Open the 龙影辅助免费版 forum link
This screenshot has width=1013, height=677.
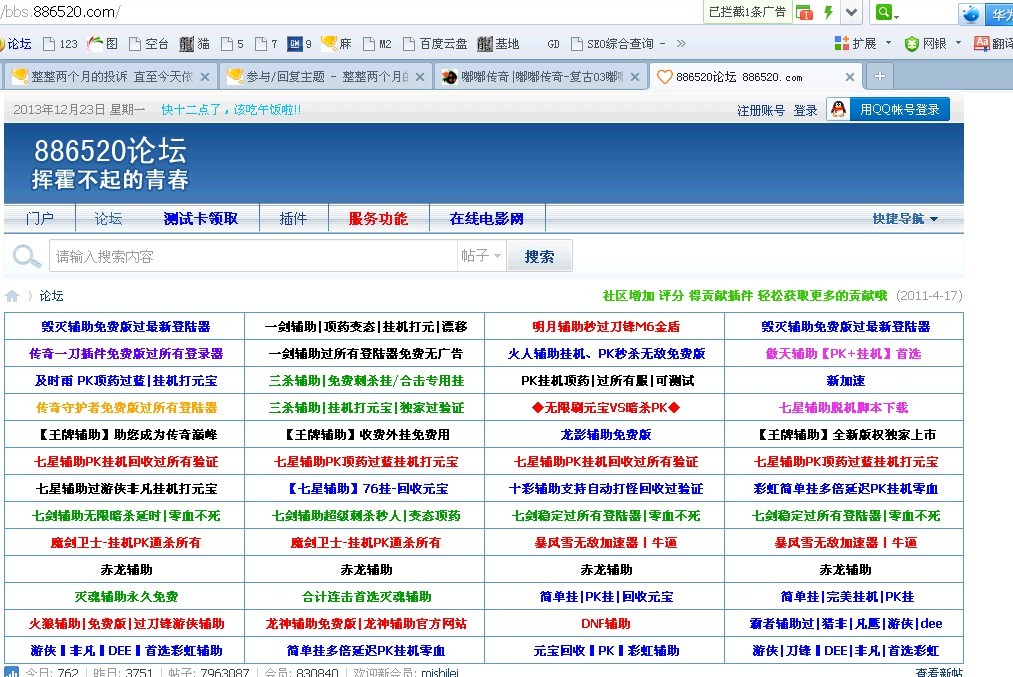605,435
